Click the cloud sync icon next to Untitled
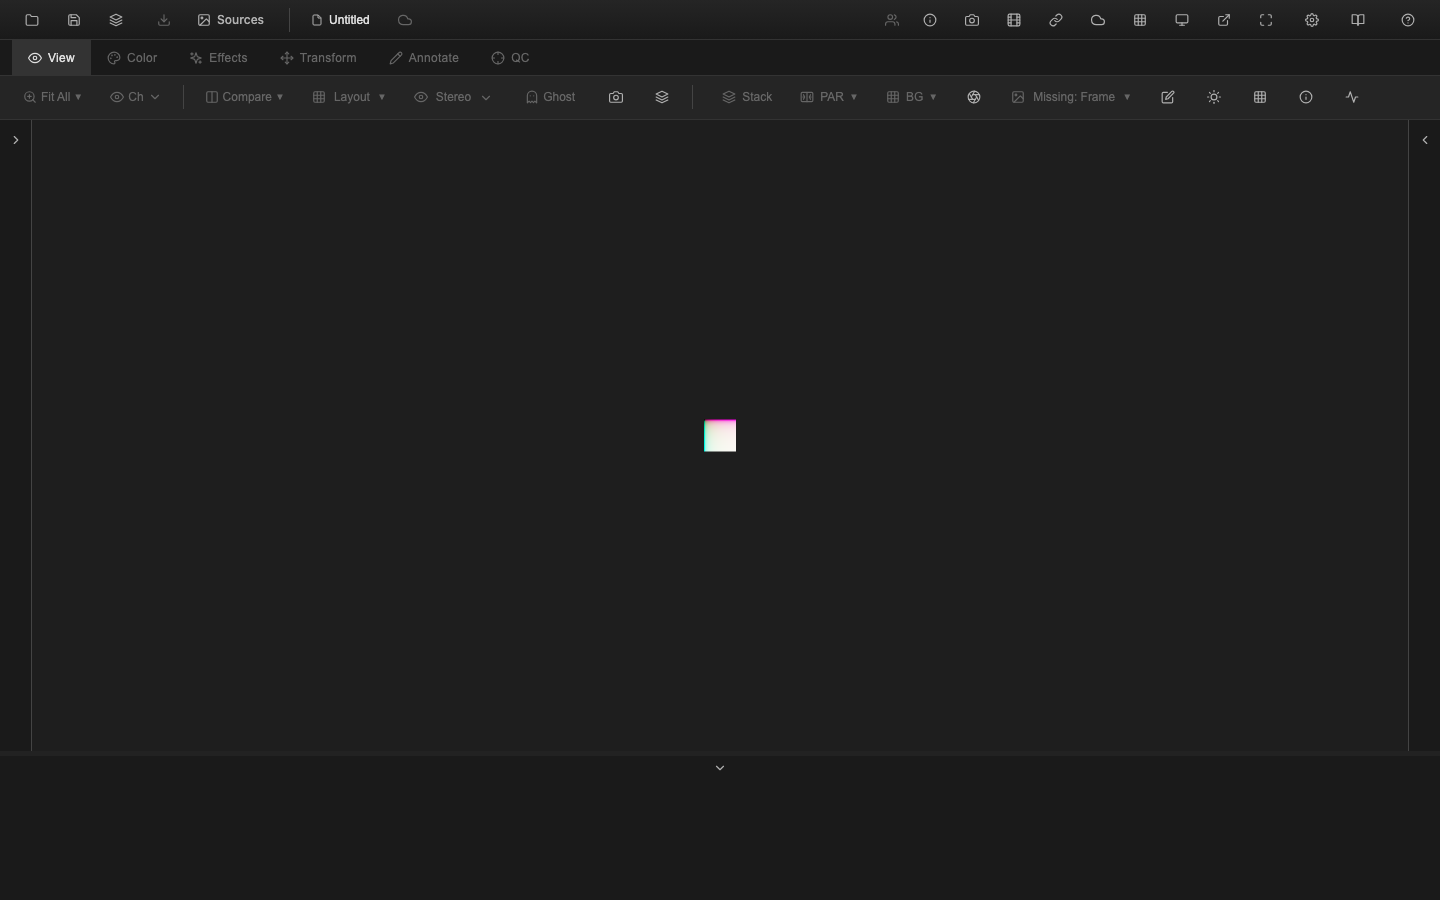1440x900 pixels. (x=405, y=20)
